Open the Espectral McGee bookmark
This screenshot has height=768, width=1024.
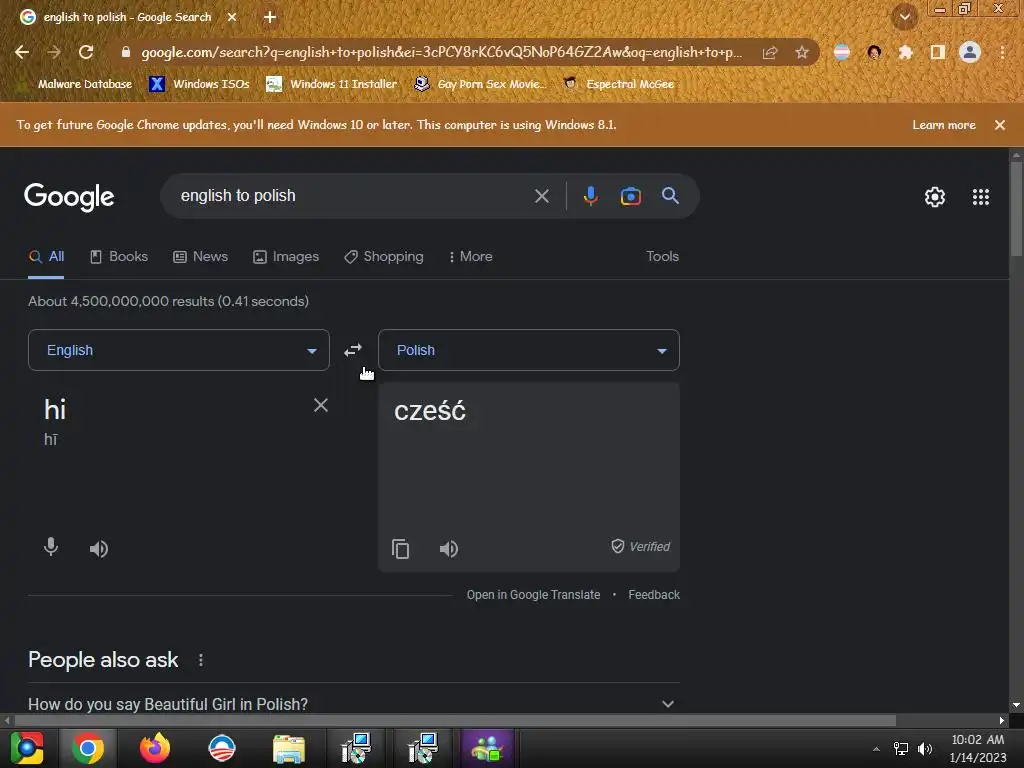[x=619, y=84]
